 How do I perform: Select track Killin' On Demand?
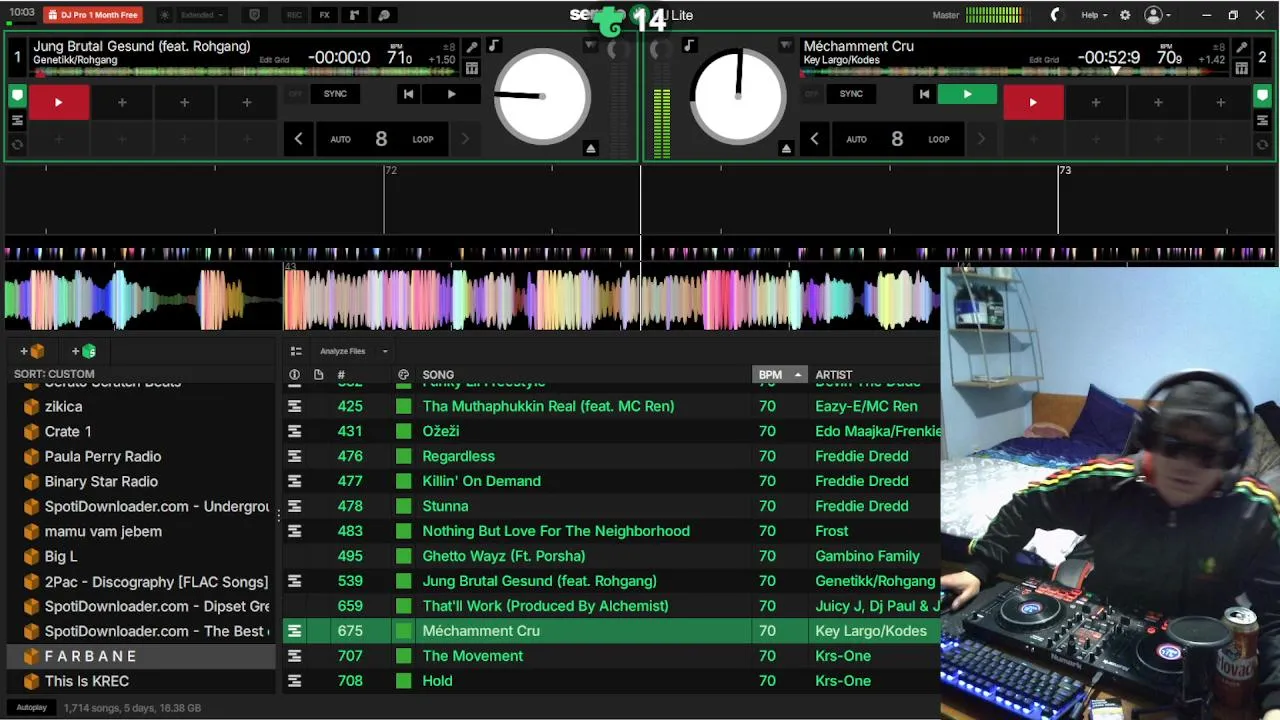tap(482, 481)
